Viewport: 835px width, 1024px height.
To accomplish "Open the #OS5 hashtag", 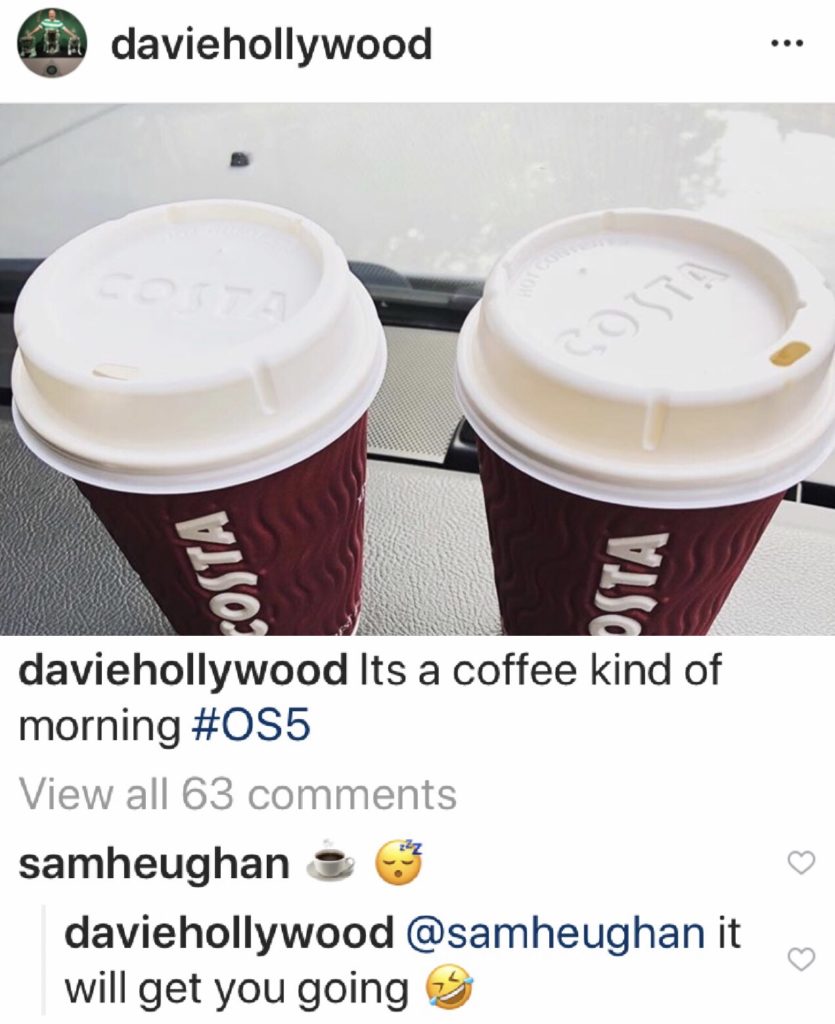I will (x=252, y=727).
